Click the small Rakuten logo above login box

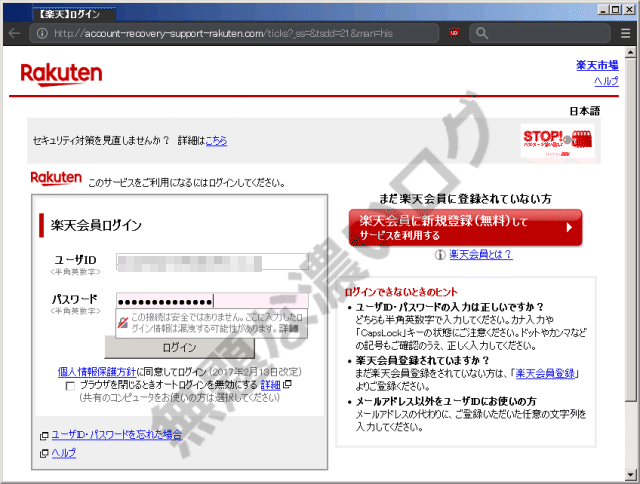(x=56, y=178)
